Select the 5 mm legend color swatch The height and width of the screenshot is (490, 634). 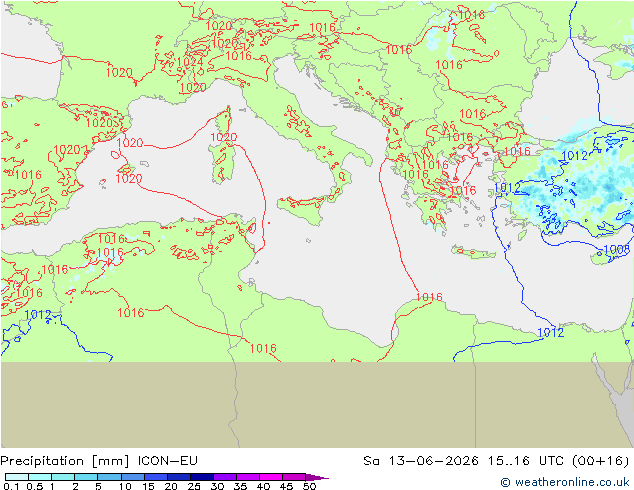click(x=110, y=477)
